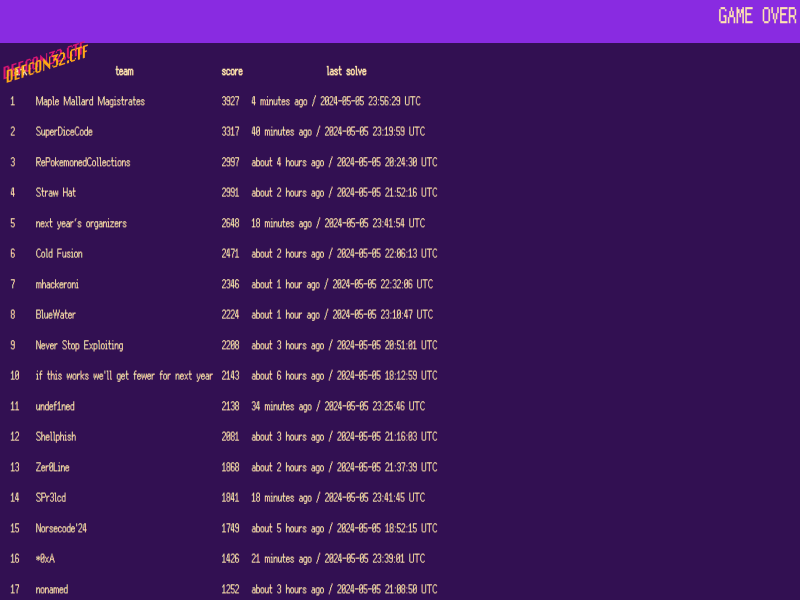This screenshot has width=800, height=600.
Task: Select next year's organizers team
Action: 81,223
